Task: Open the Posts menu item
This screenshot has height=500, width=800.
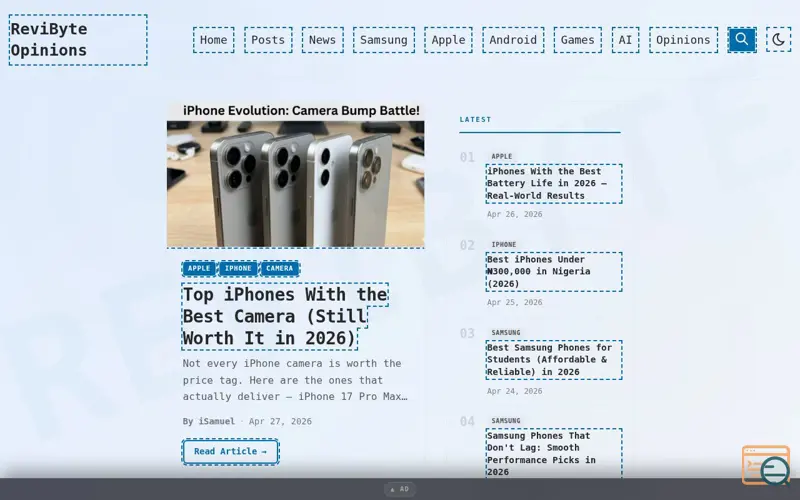Action: [x=268, y=40]
